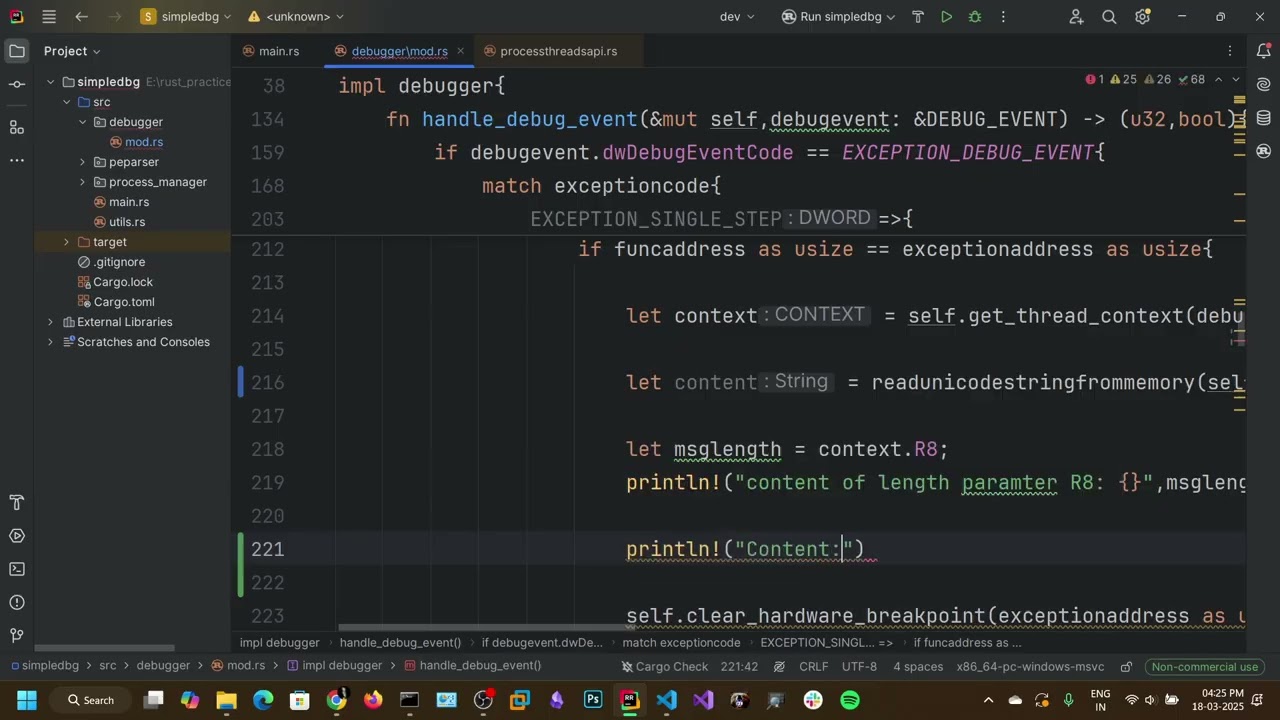
Task: Expand Scratches and Consoles node
Action: (50, 342)
